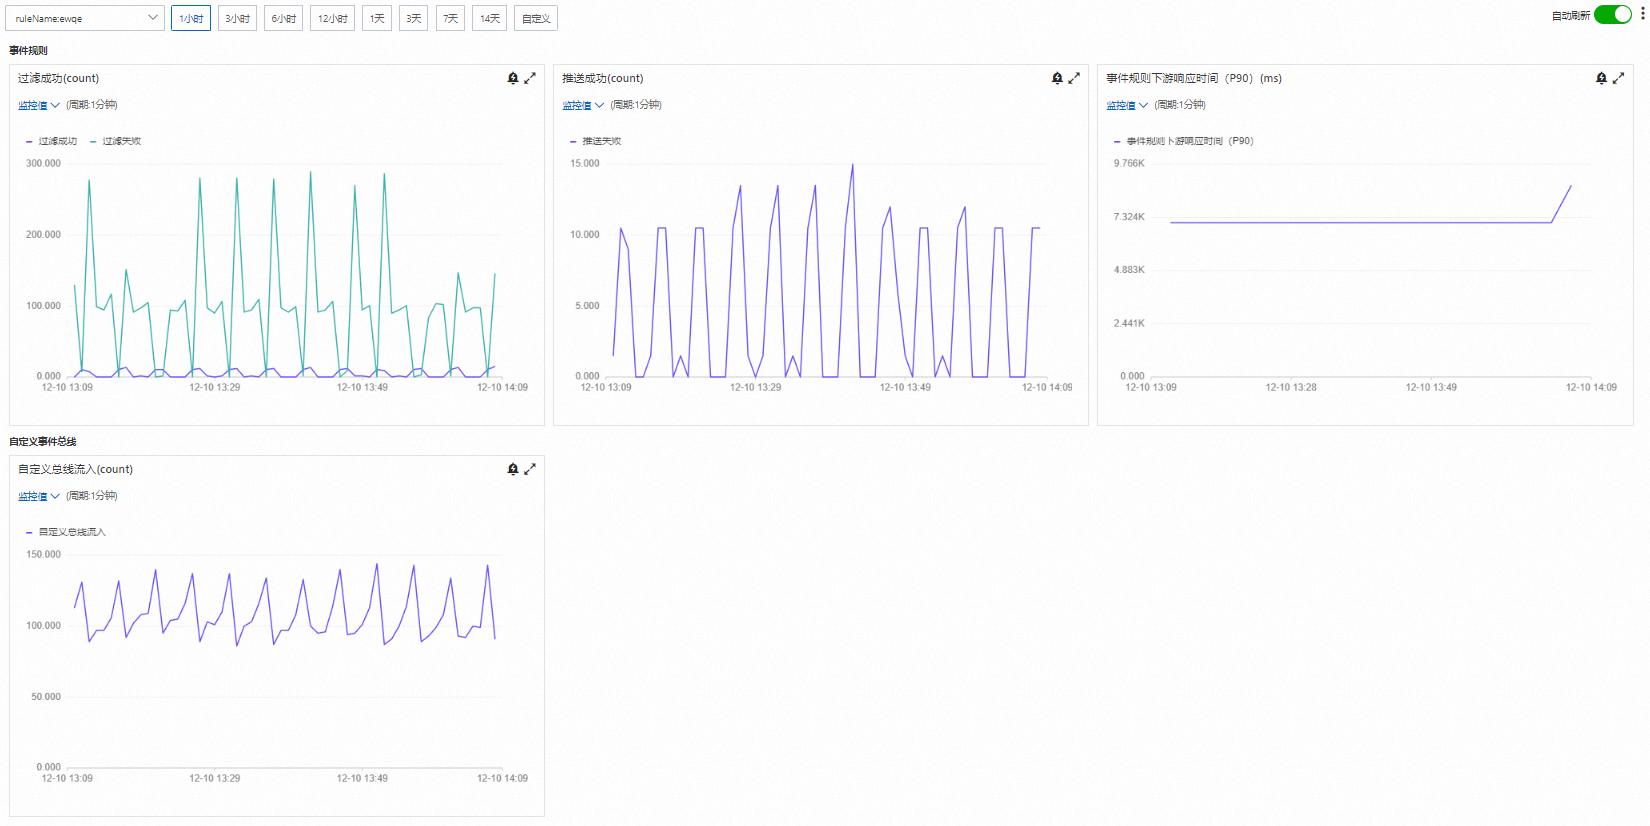Click 9.766K axis label in response time chart
The width and height of the screenshot is (1650, 826).
point(1129,163)
